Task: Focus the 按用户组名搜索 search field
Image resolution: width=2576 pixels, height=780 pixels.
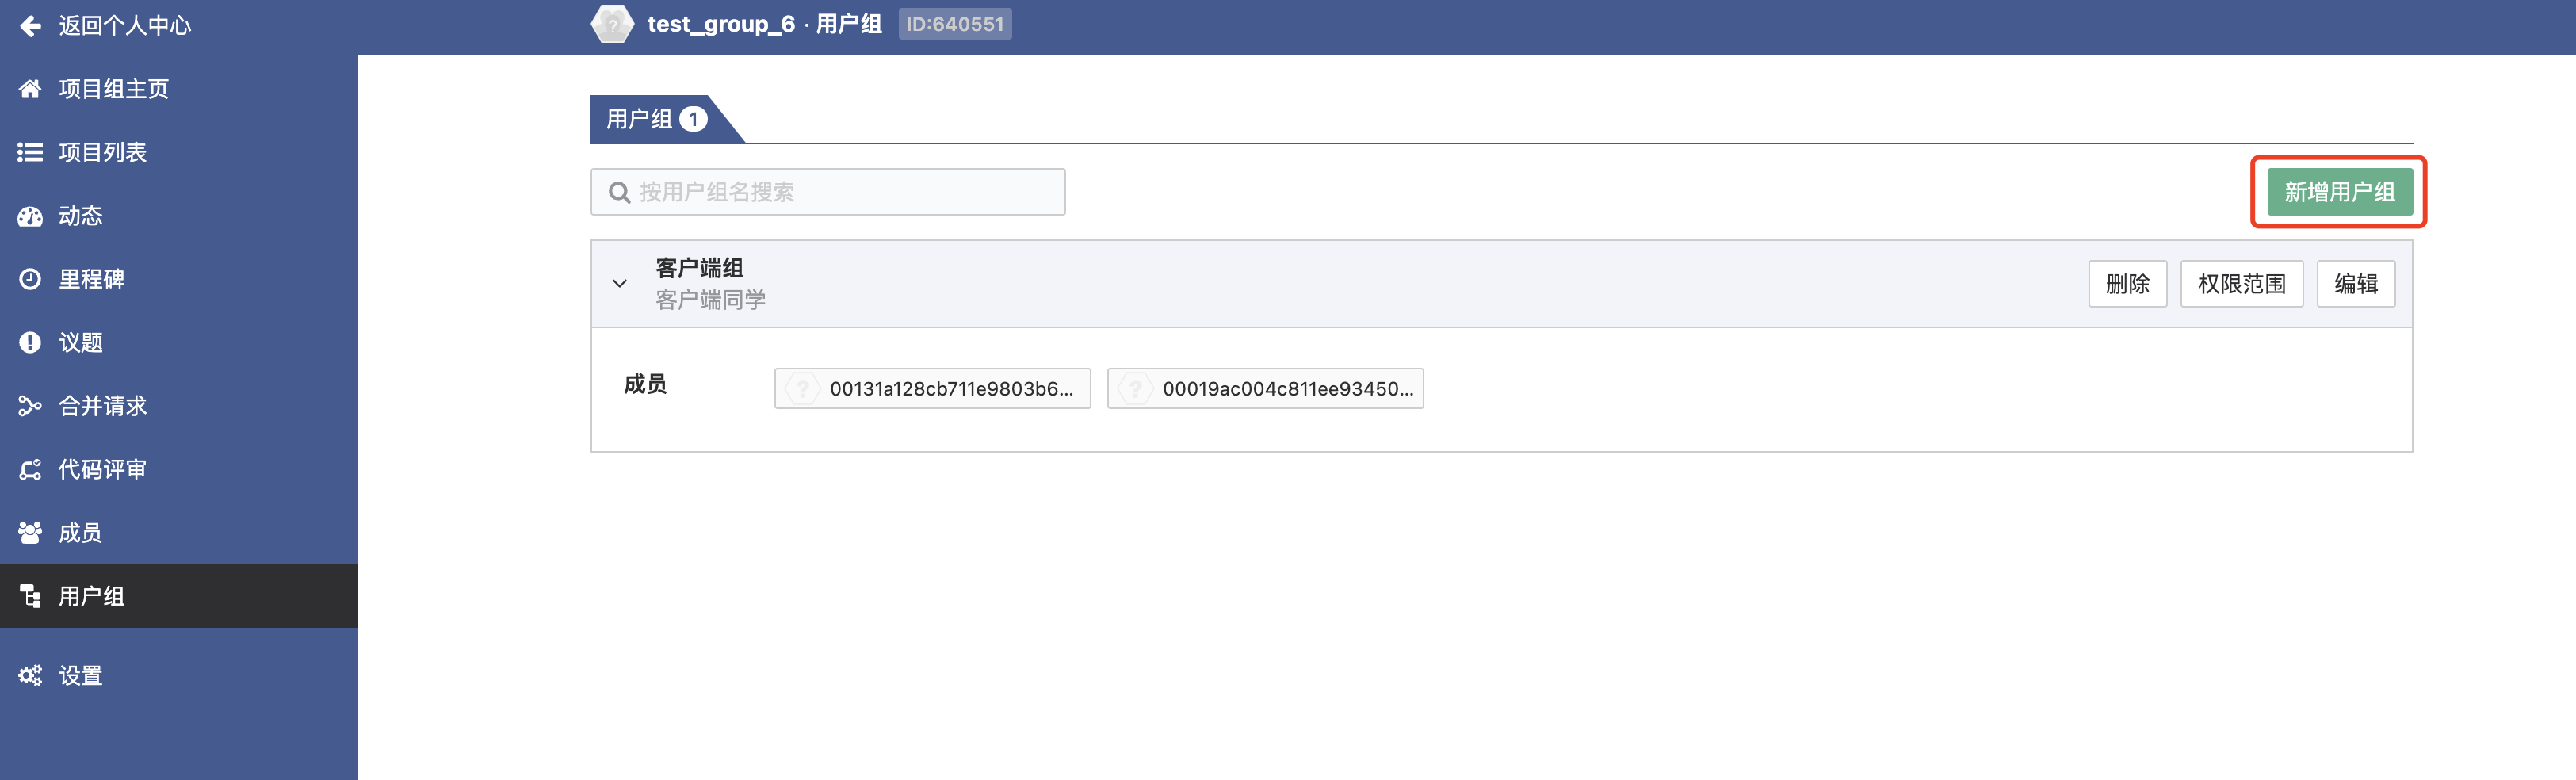Action: pos(828,192)
